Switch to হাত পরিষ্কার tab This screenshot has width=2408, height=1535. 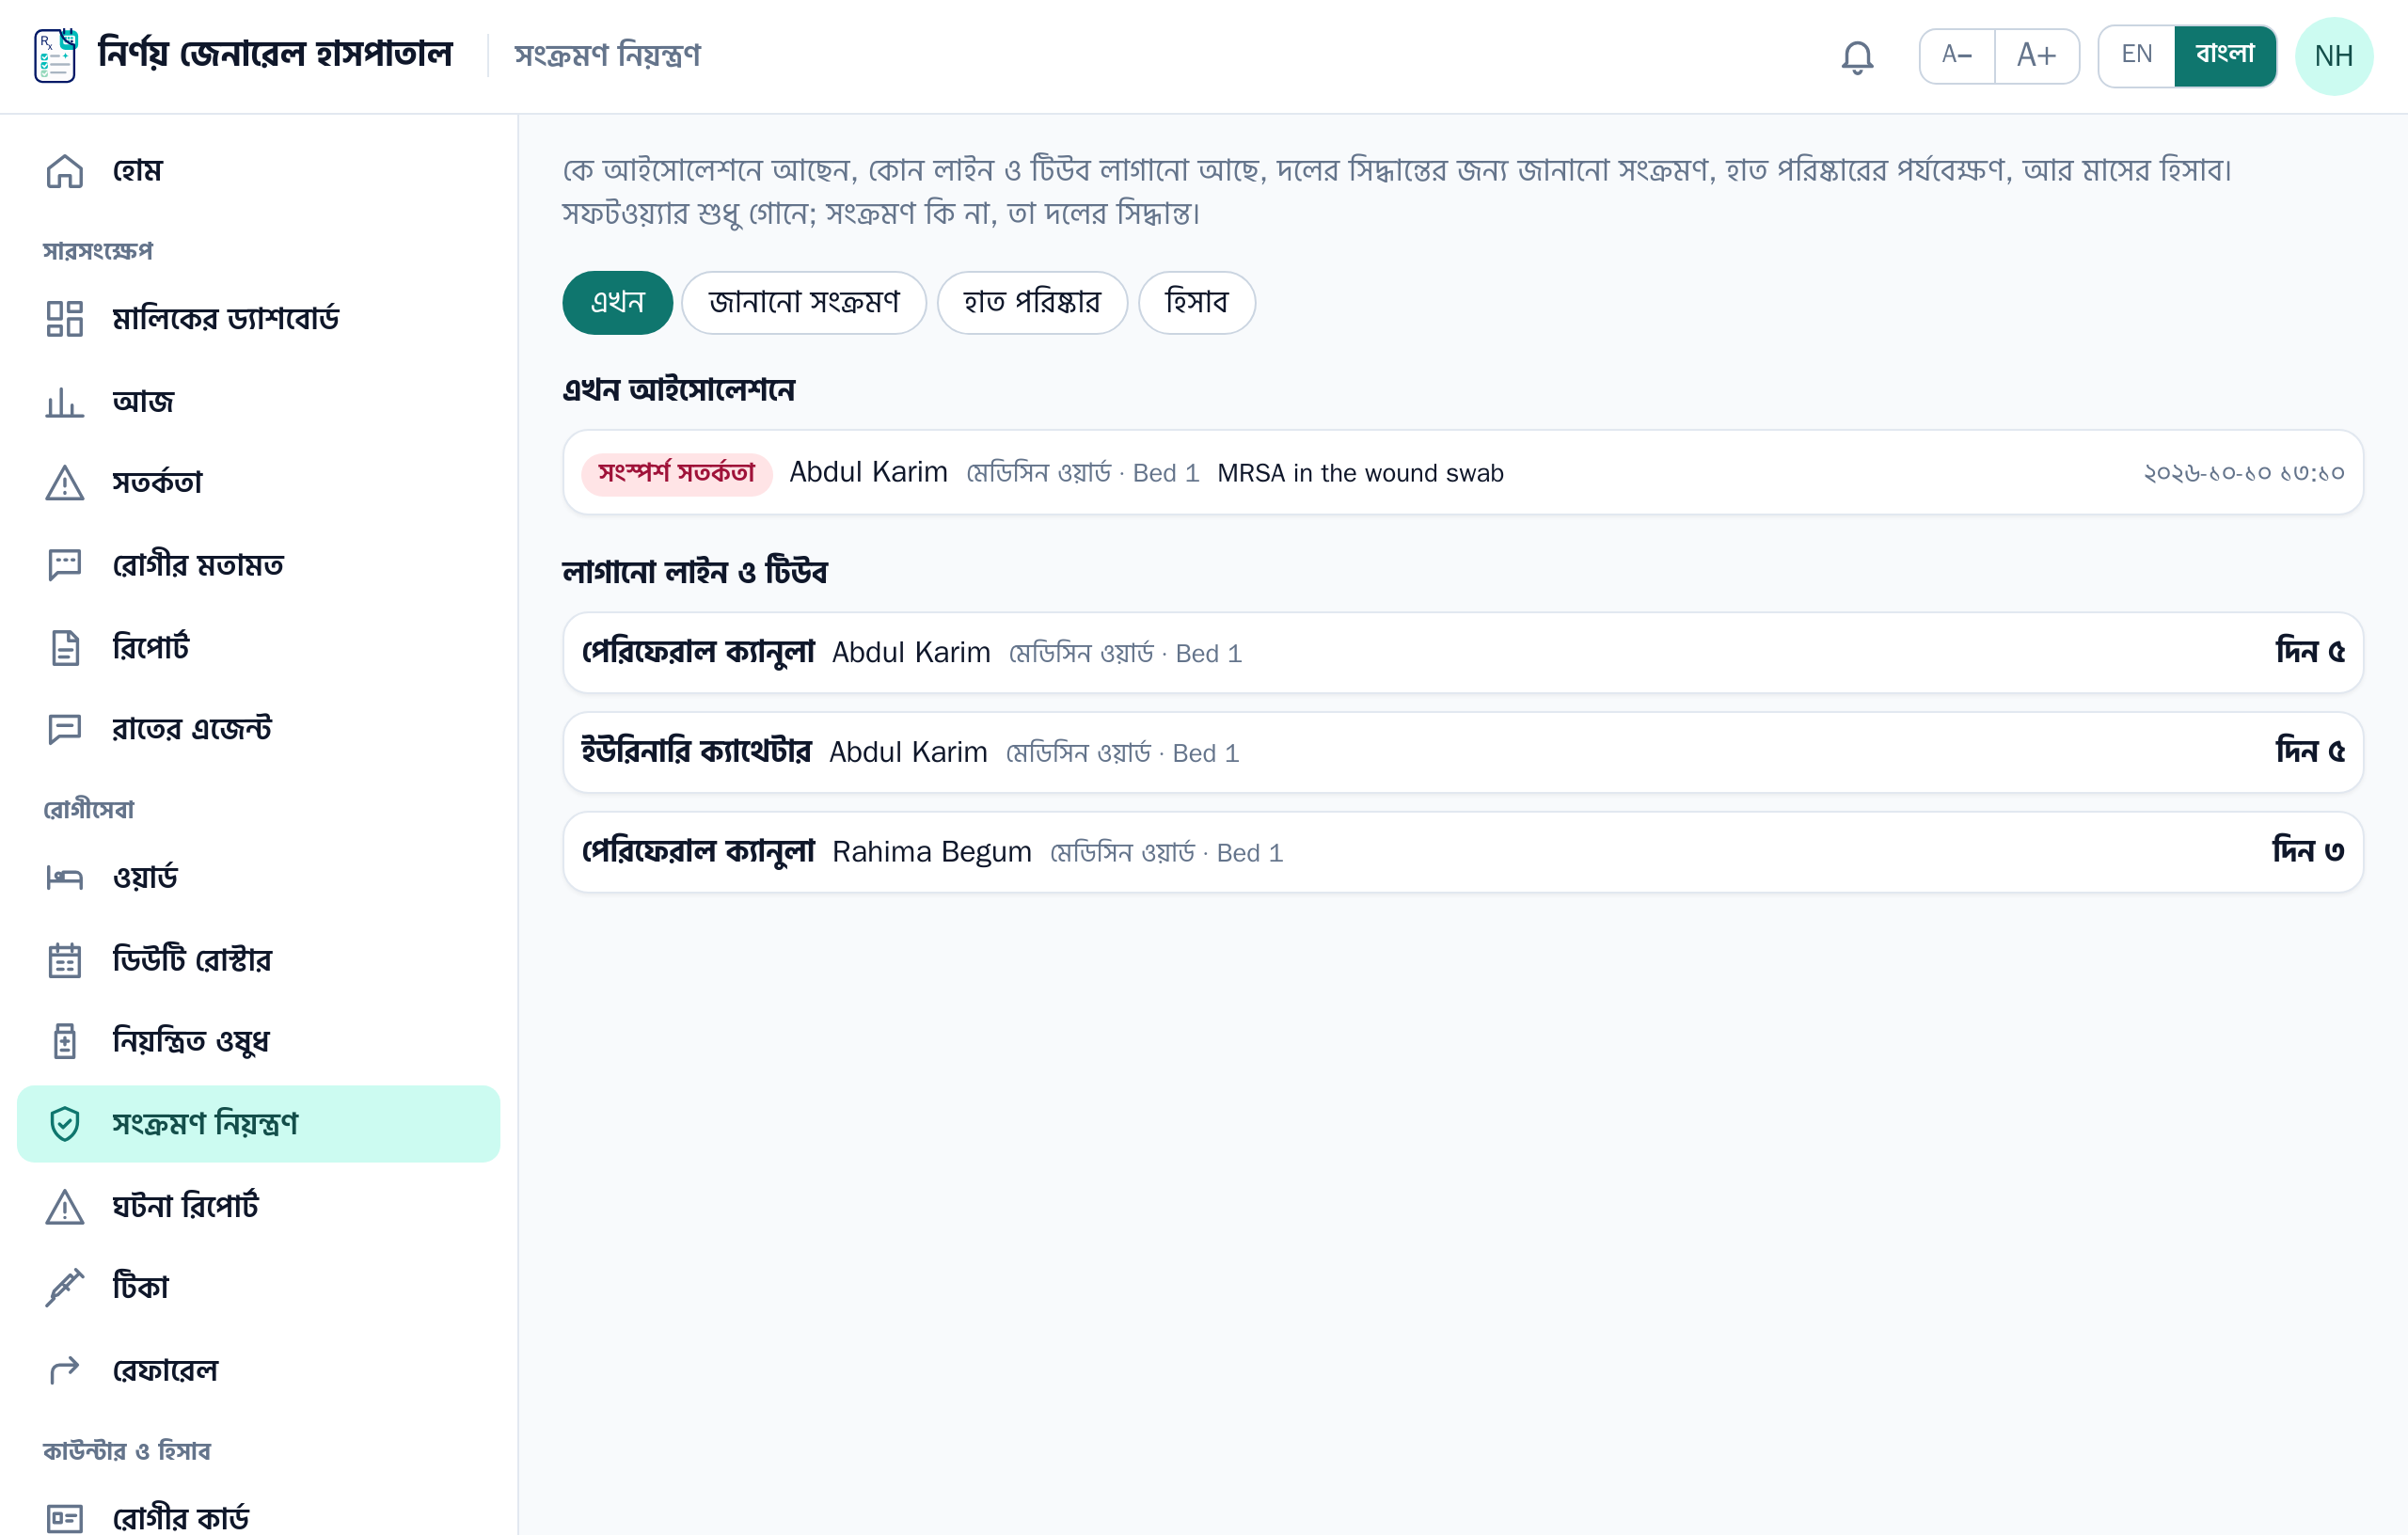(x=1031, y=302)
